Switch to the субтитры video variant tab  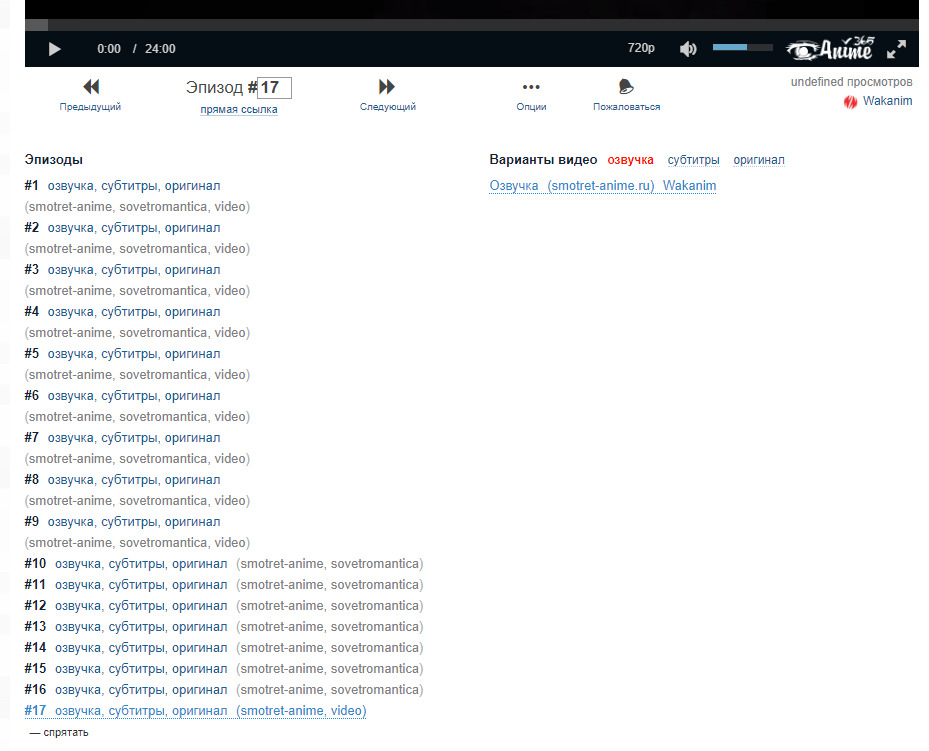click(693, 160)
